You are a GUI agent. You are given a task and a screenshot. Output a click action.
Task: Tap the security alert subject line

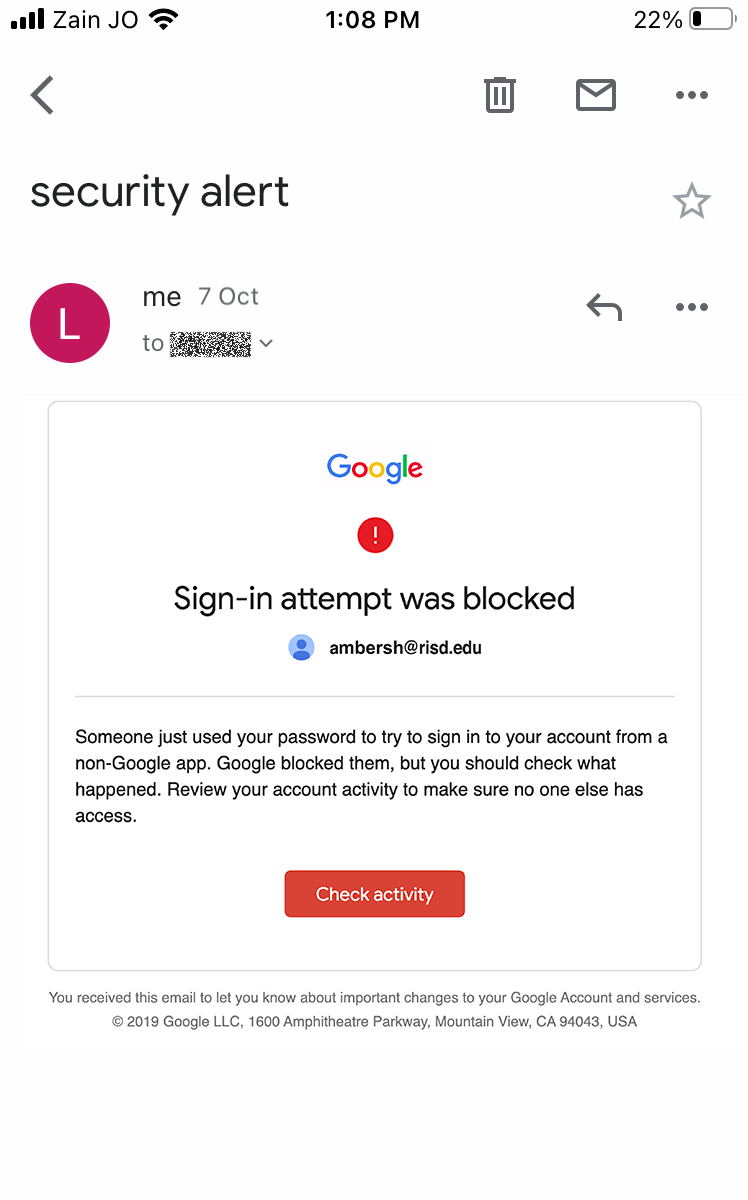[x=160, y=192]
